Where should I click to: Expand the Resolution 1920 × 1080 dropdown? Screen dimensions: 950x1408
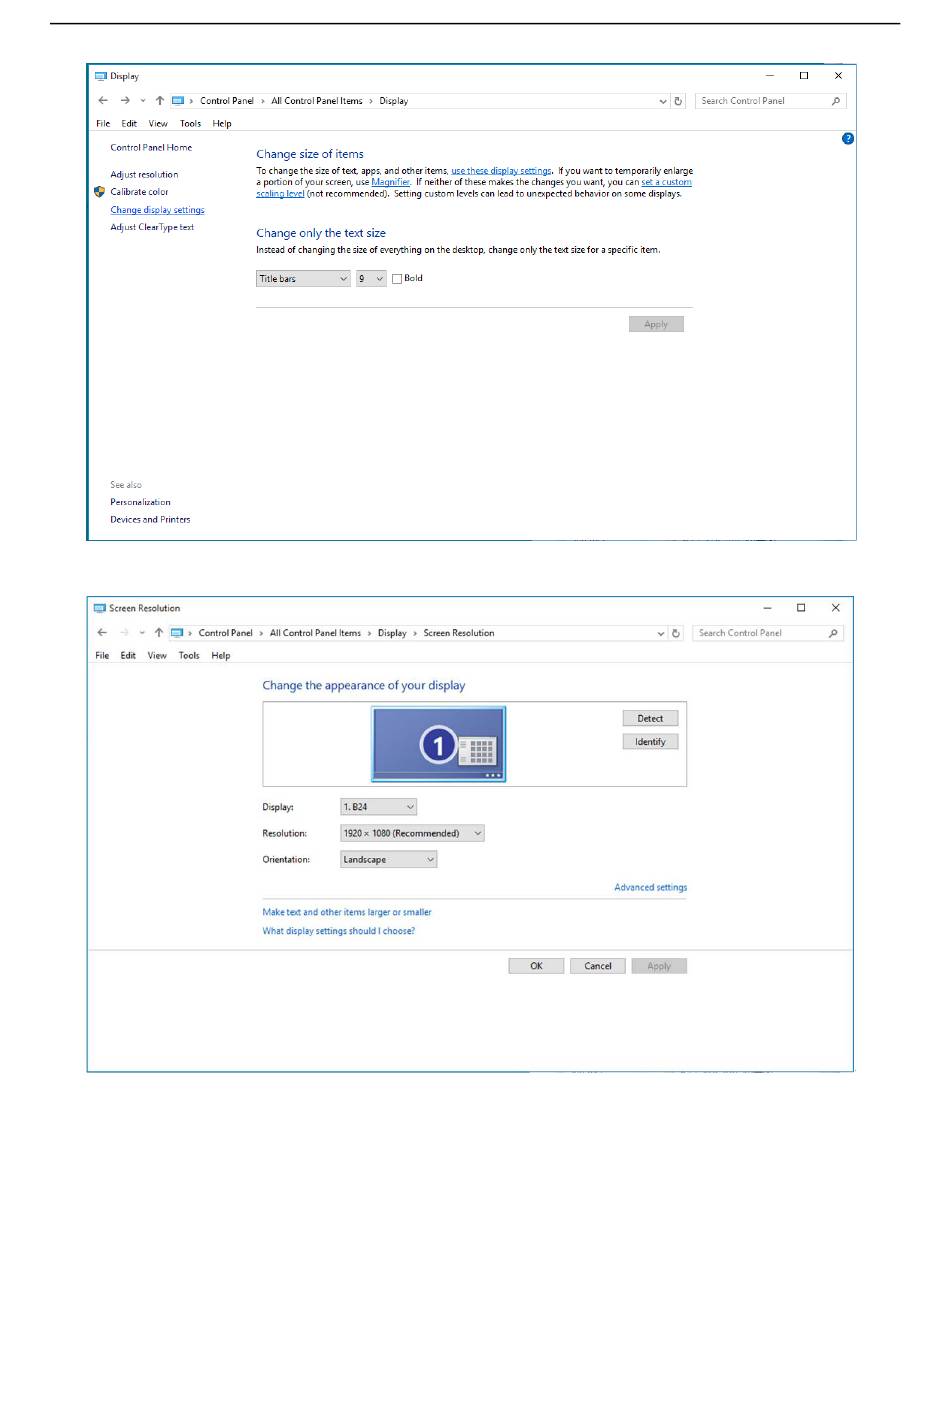tap(412, 833)
